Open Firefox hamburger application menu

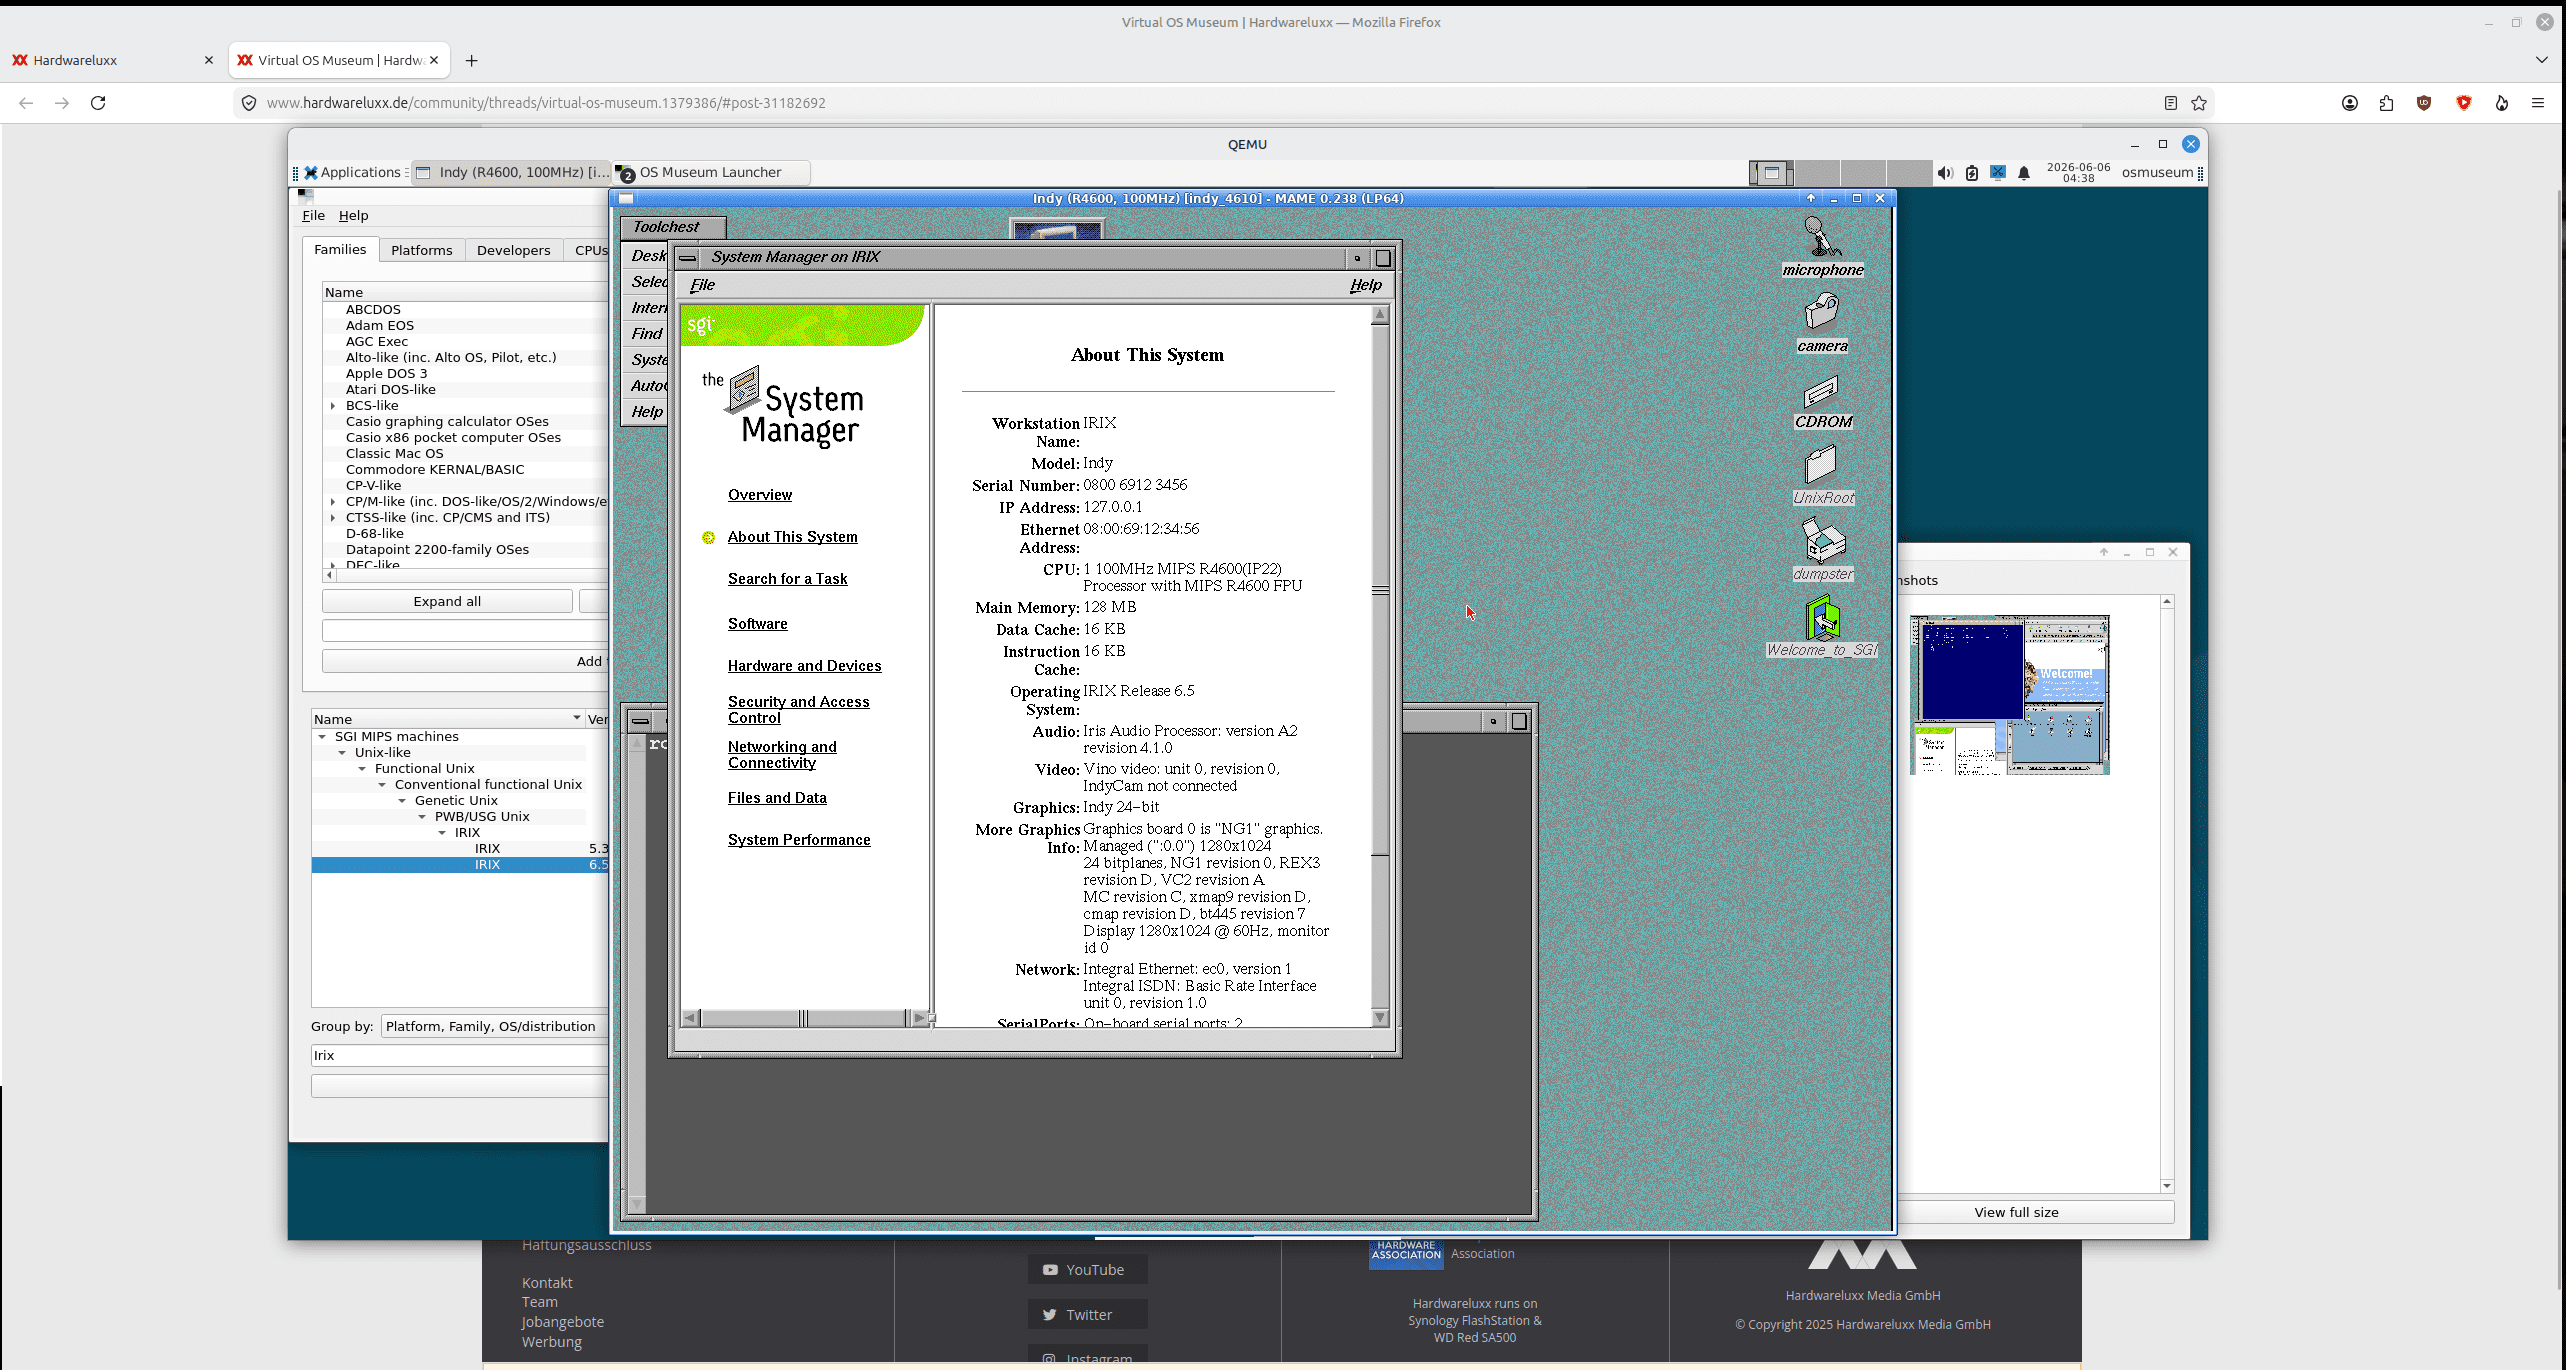2538,103
